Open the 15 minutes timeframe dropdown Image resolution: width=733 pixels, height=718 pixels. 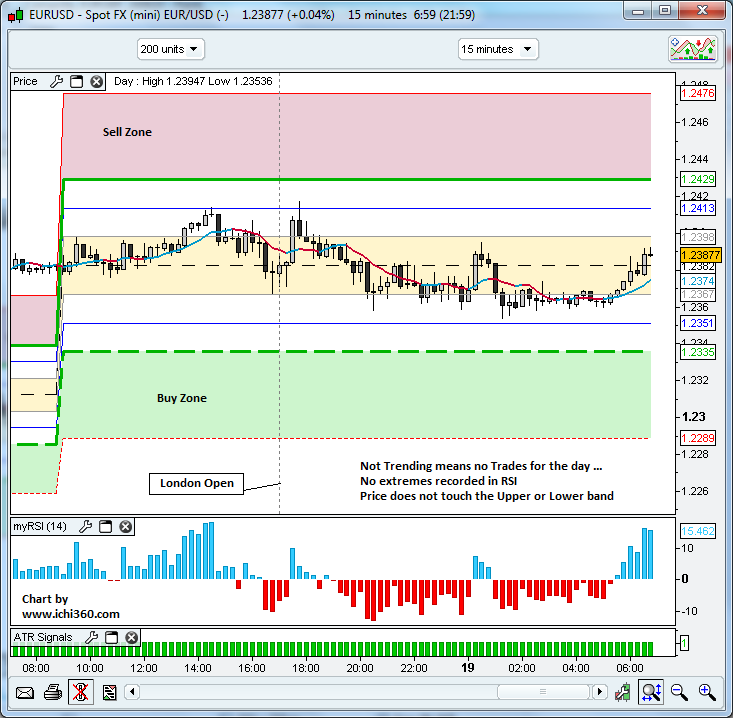(x=497, y=49)
